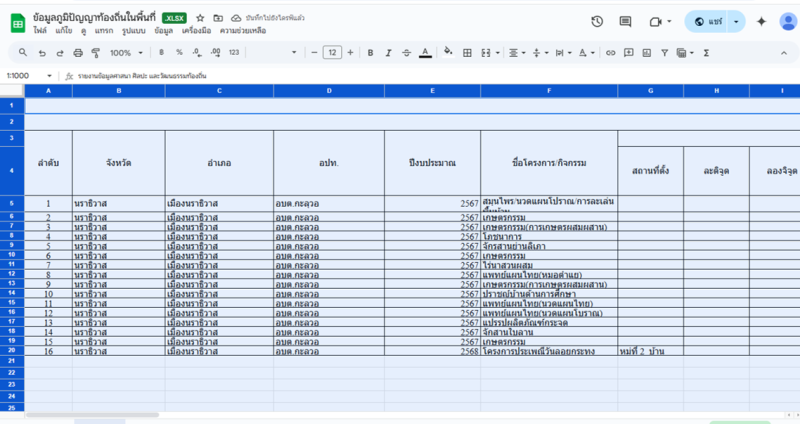Check the cloud save status icon
This screenshot has height=424, width=800.
pyautogui.click(x=236, y=18)
